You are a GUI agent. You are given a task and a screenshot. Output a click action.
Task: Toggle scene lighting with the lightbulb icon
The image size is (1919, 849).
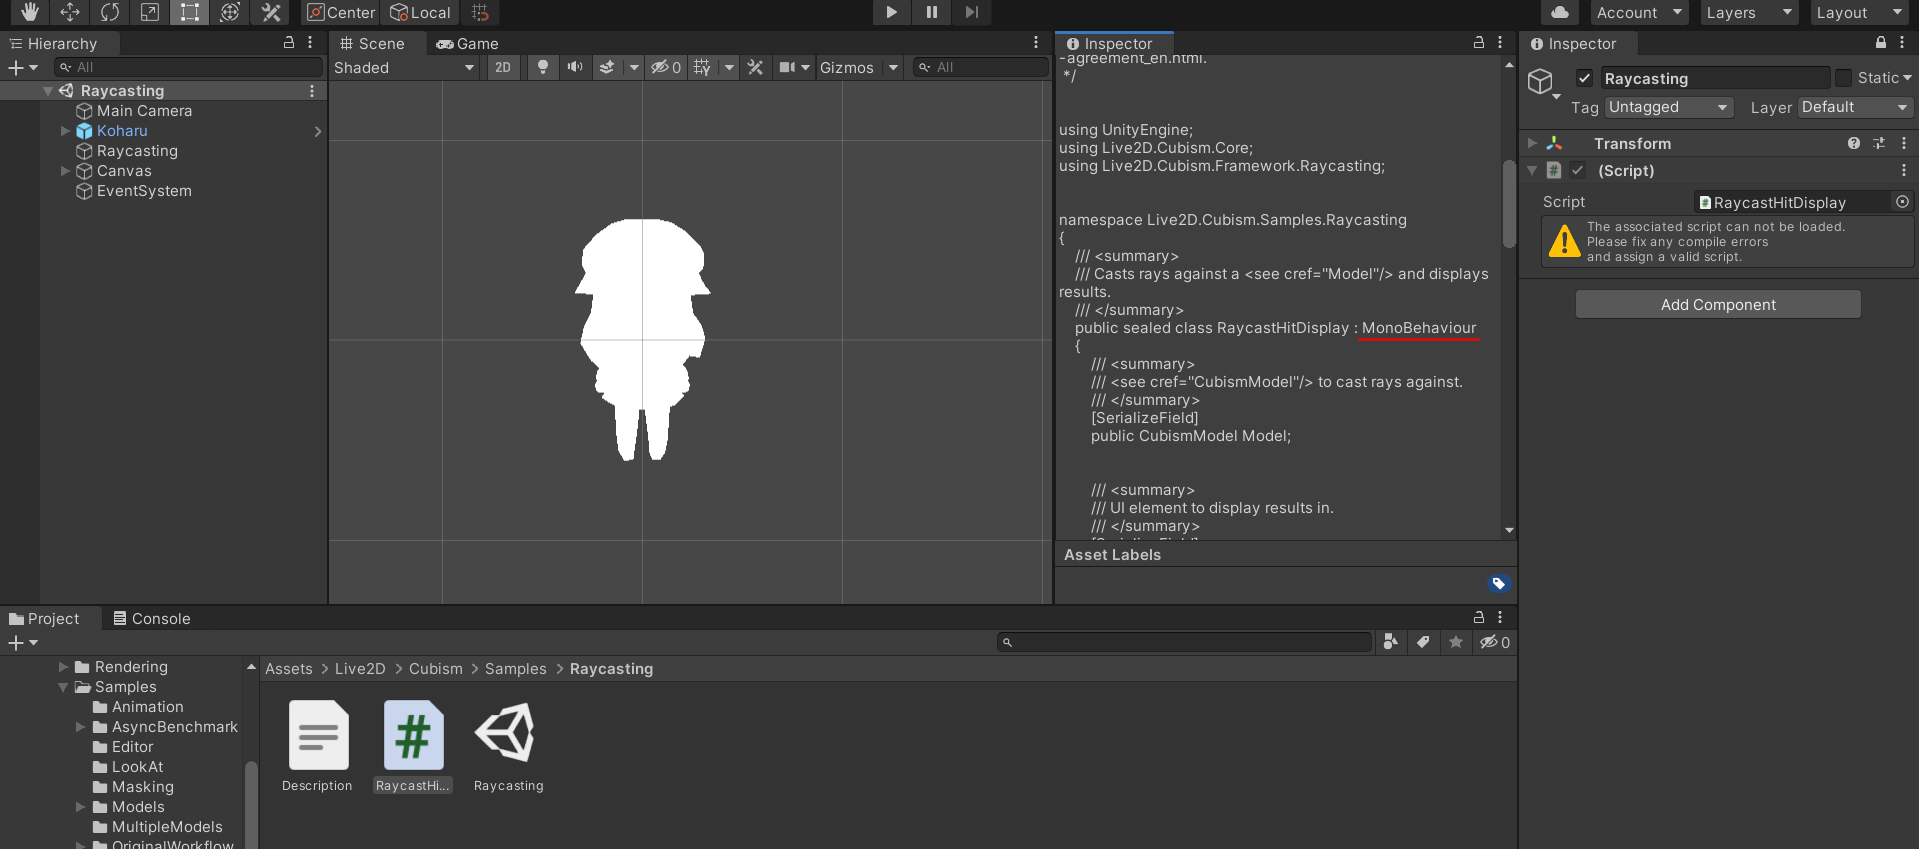[542, 67]
